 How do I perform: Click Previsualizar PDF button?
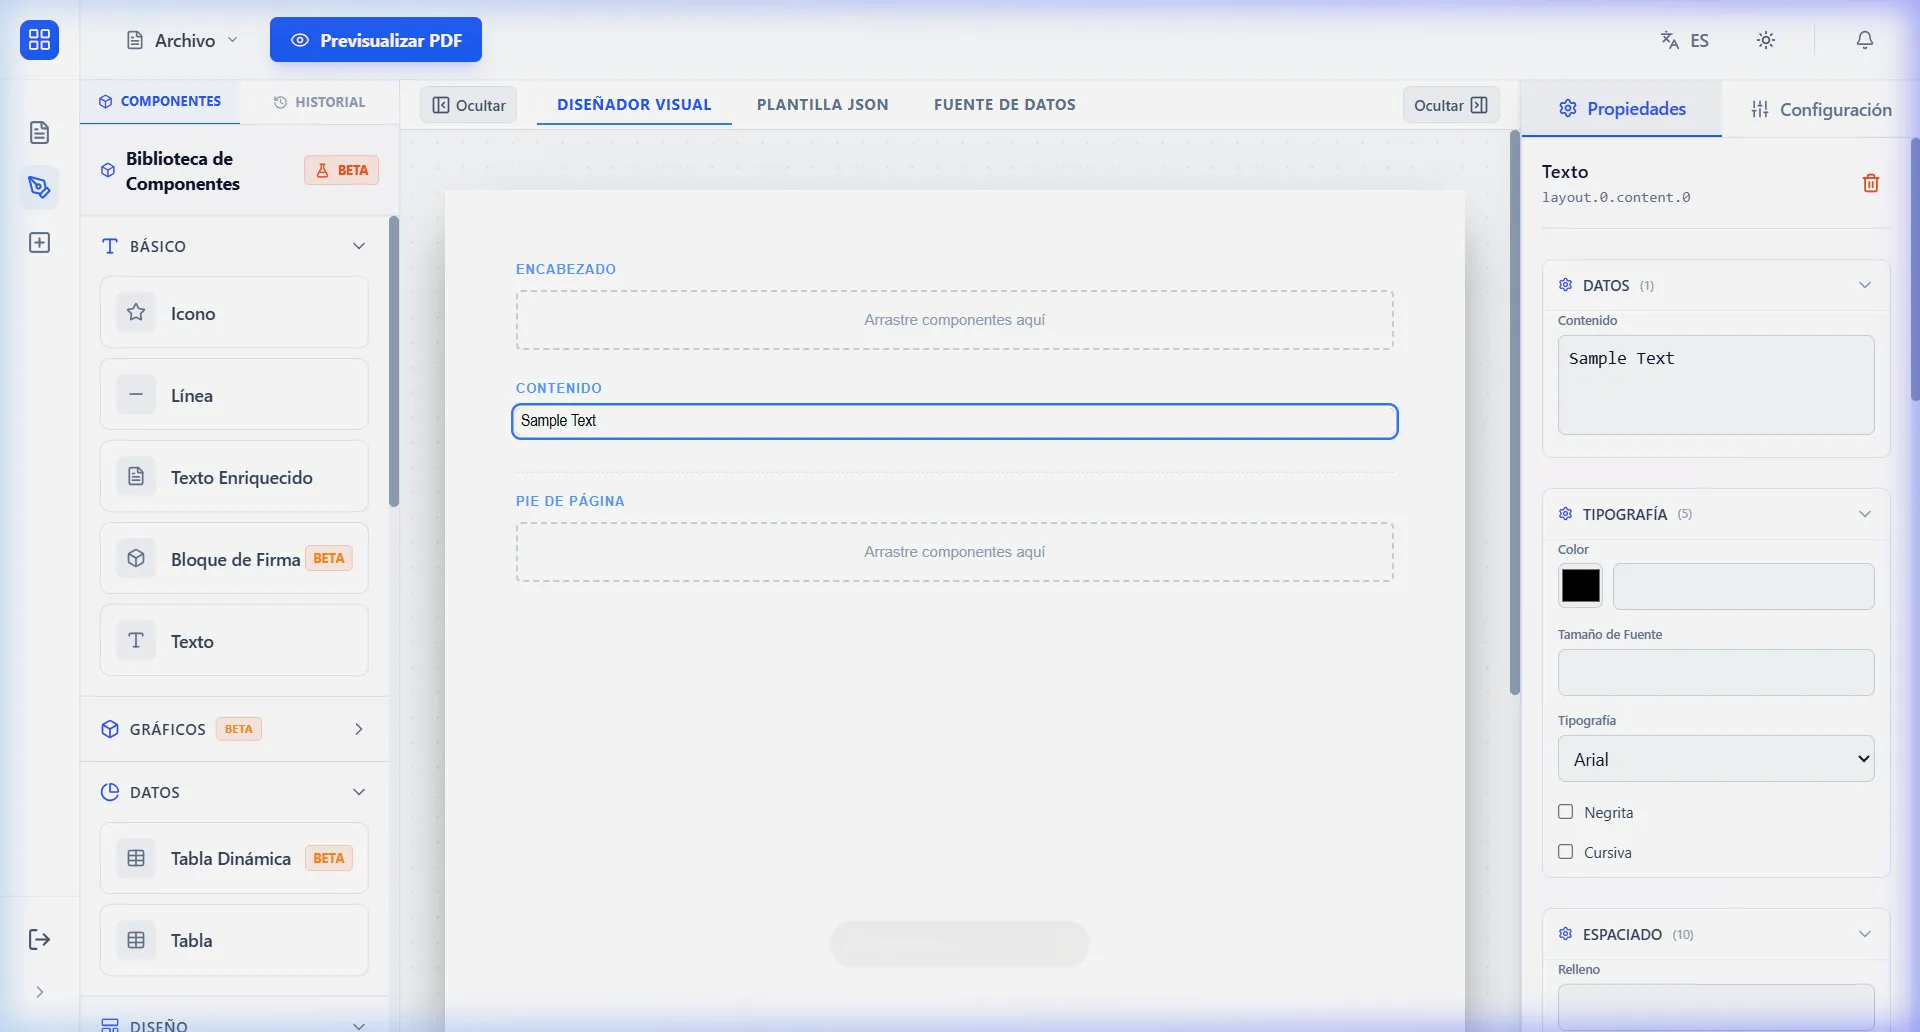click(x=376, y=40)
